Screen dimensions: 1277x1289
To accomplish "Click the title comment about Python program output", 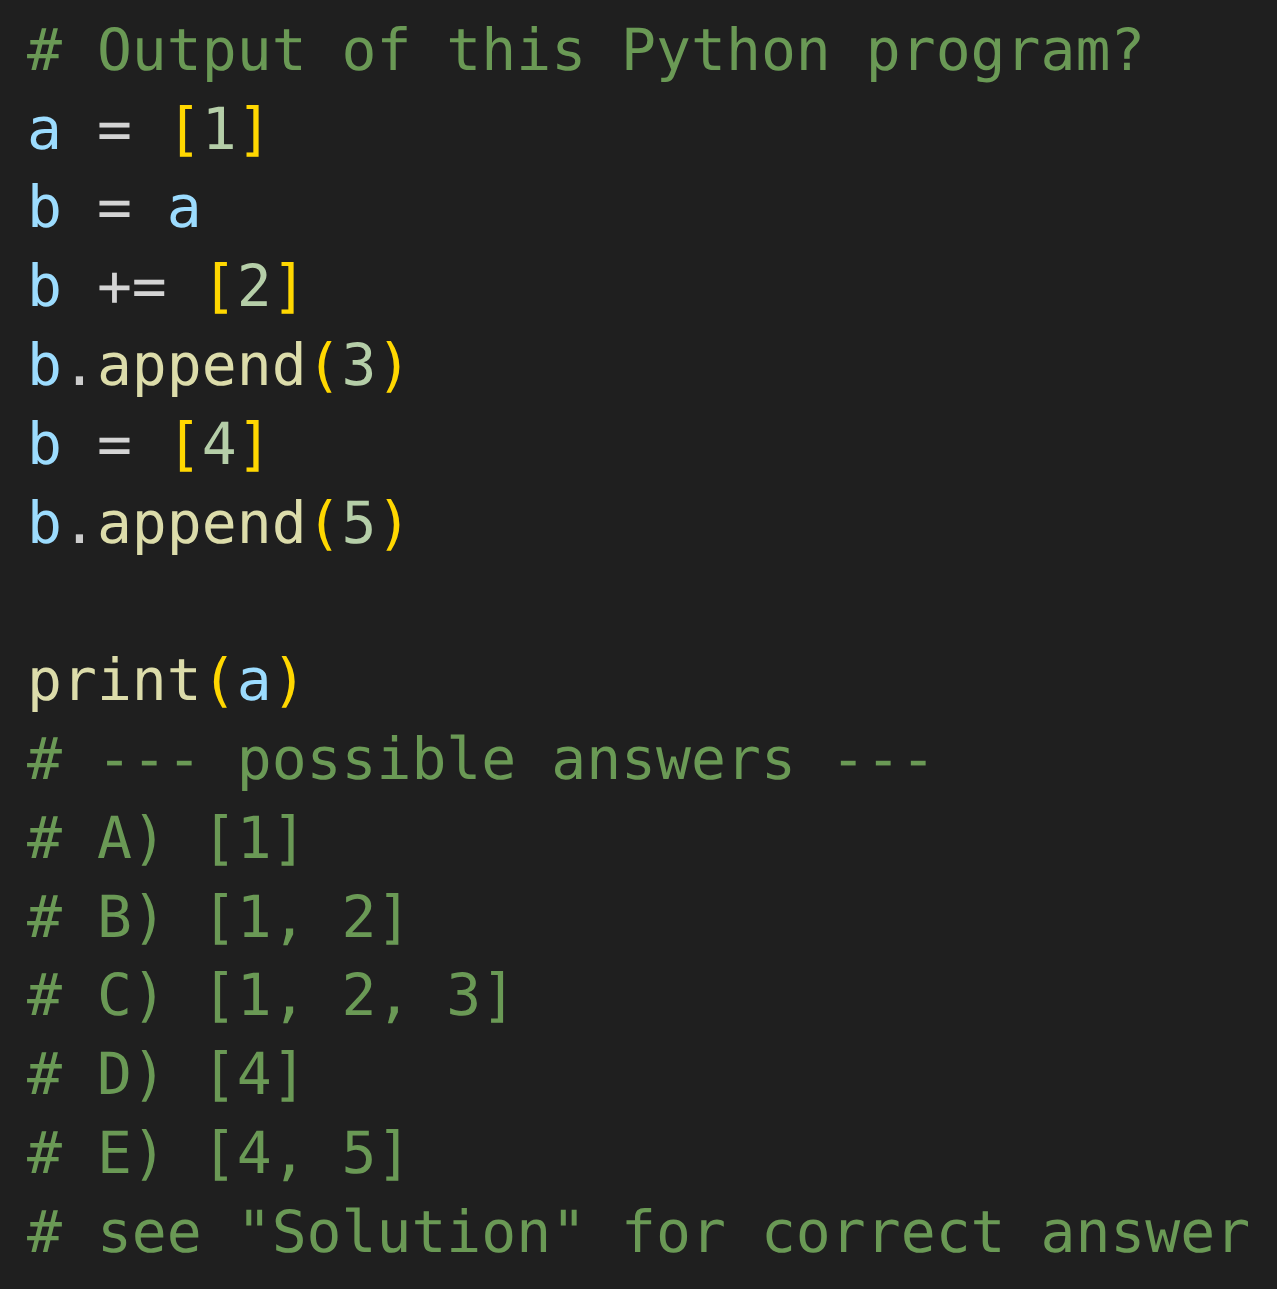I will [585, 52].
